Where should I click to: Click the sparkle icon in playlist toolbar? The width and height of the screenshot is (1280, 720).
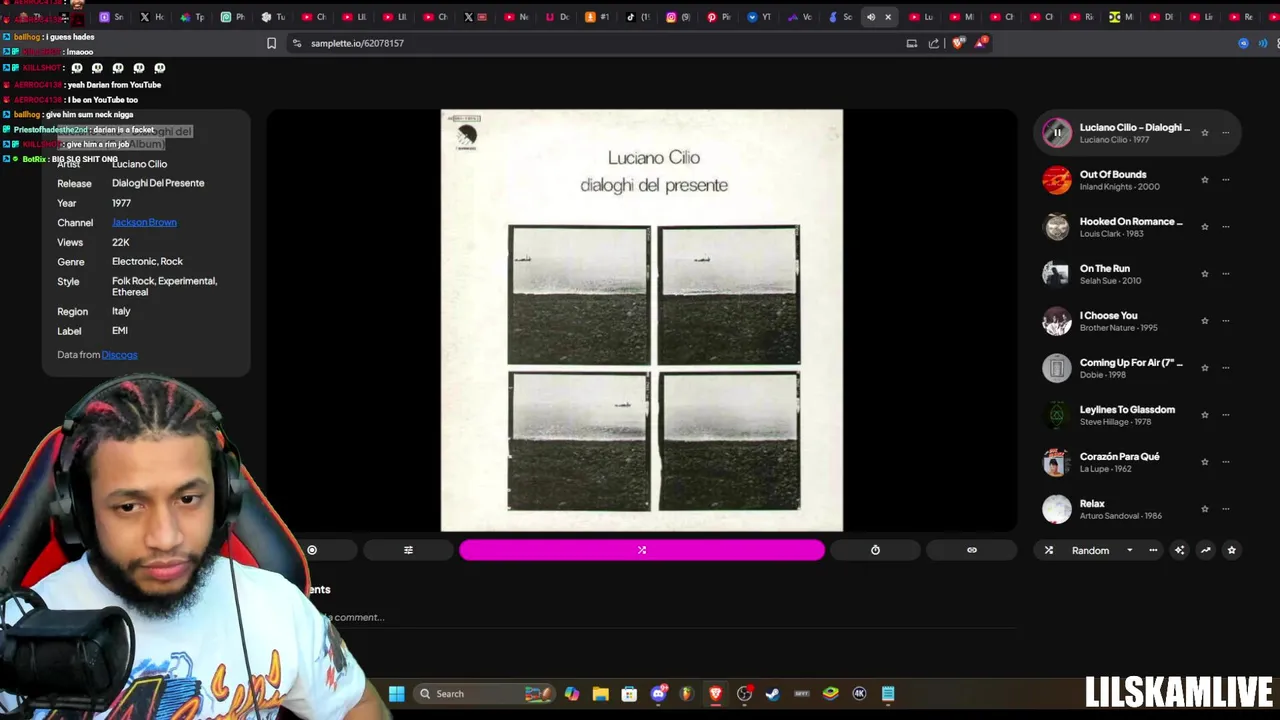tap(1179, 550)
